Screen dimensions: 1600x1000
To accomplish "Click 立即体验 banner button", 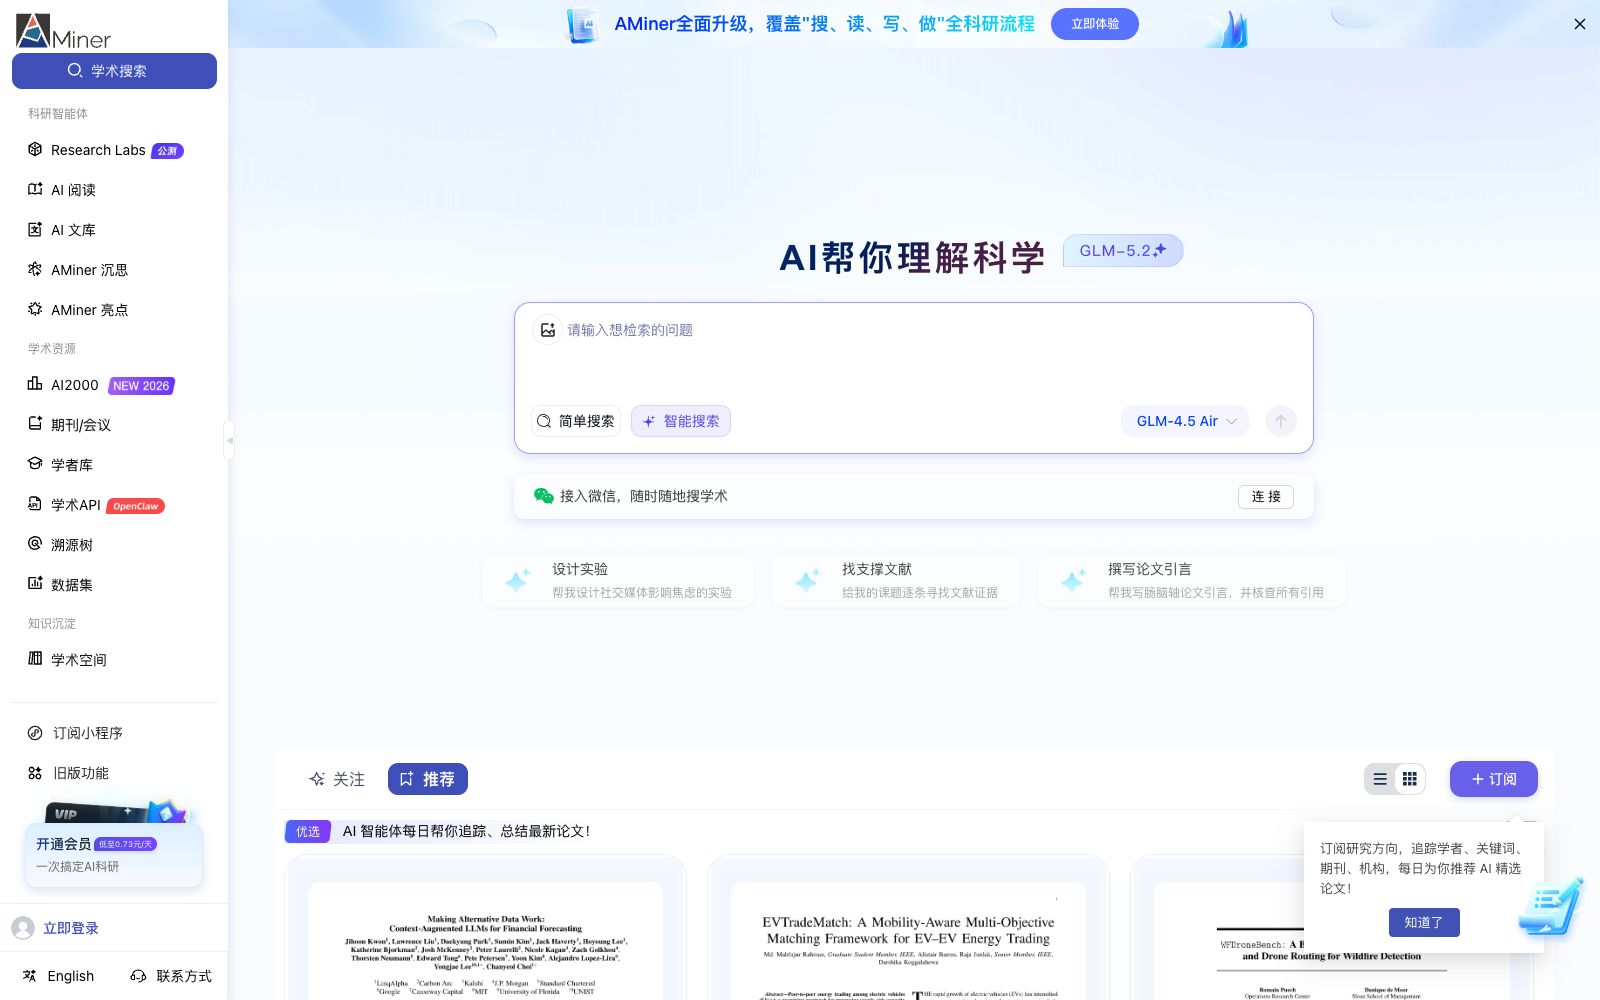I will click(x=1095, y=24).
